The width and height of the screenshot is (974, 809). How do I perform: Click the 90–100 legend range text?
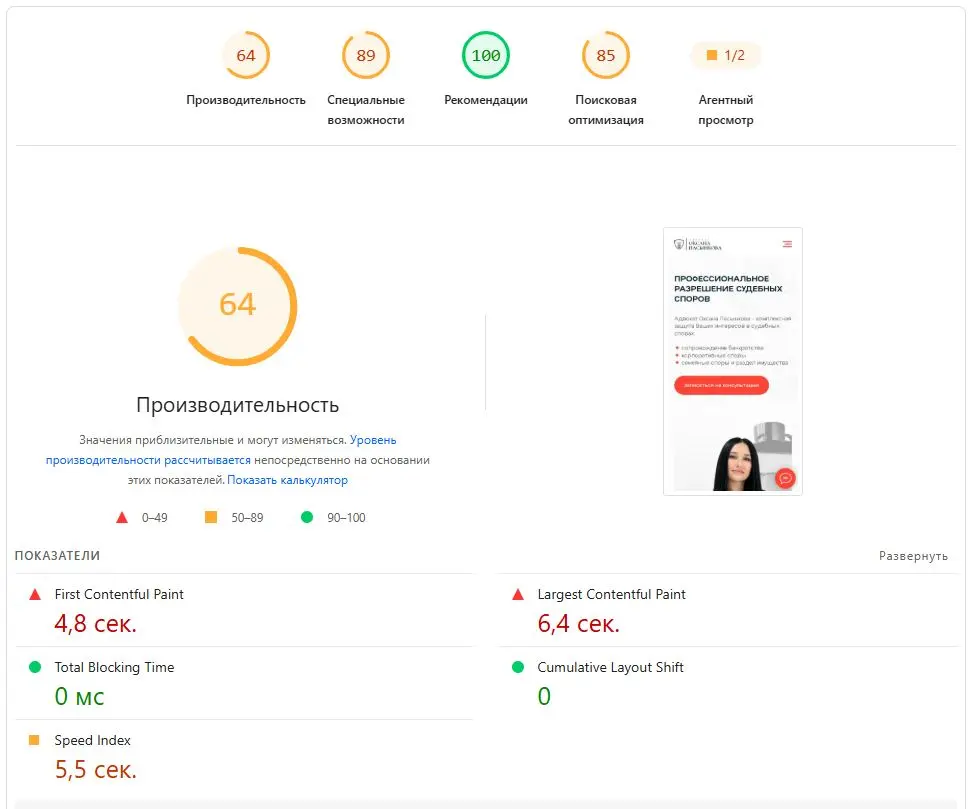point(347,518)
